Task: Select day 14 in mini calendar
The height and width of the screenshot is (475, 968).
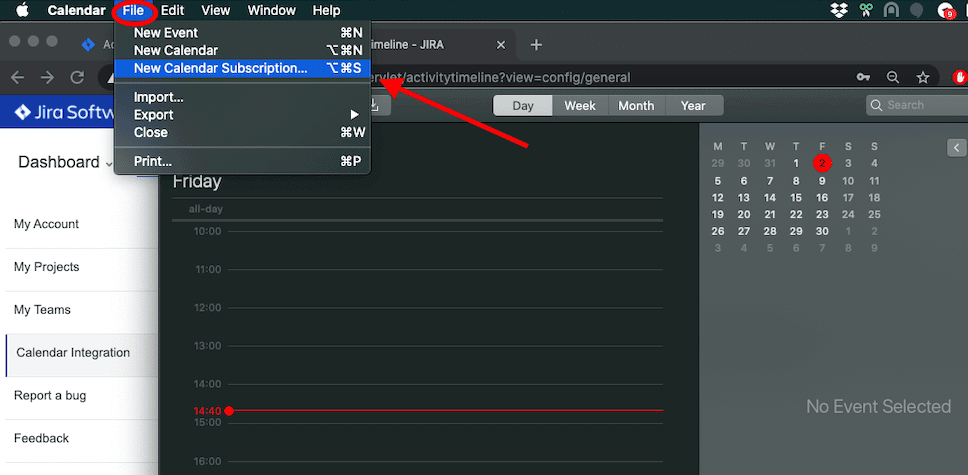Action: click(x=770, y=198)
